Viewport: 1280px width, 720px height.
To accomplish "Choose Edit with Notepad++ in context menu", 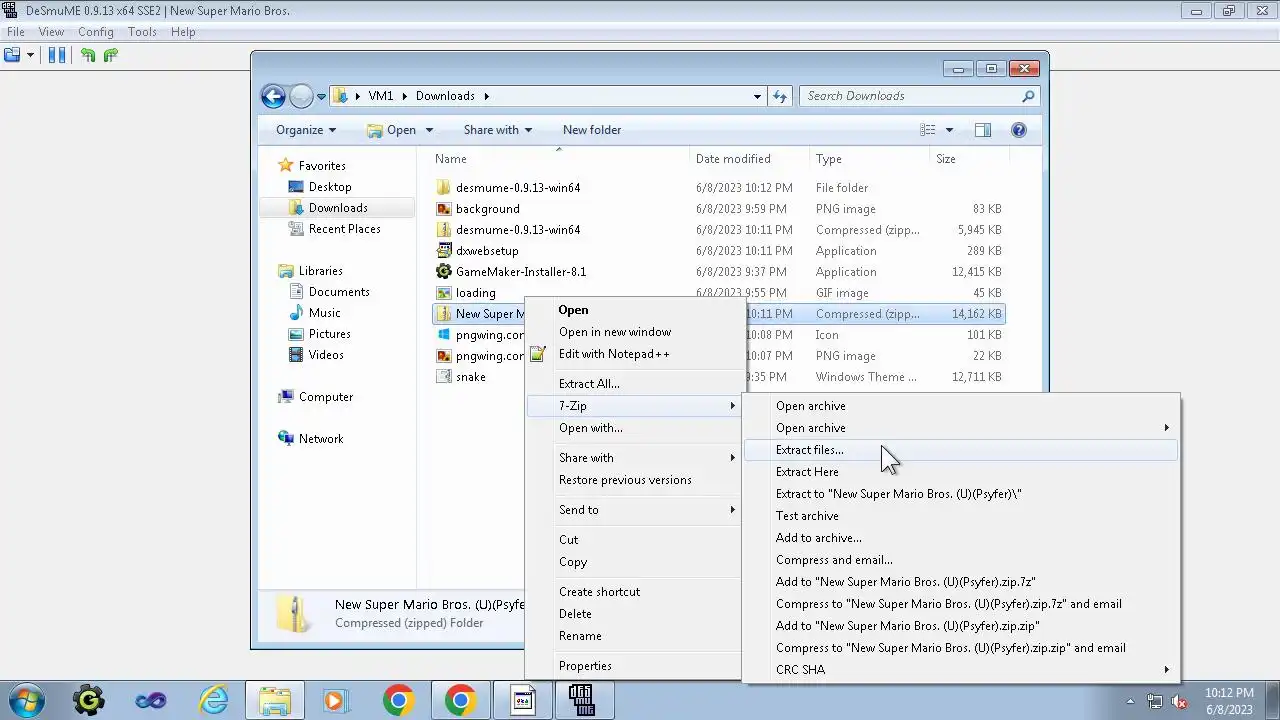I will pyautogui.click(x=635, y=354).
